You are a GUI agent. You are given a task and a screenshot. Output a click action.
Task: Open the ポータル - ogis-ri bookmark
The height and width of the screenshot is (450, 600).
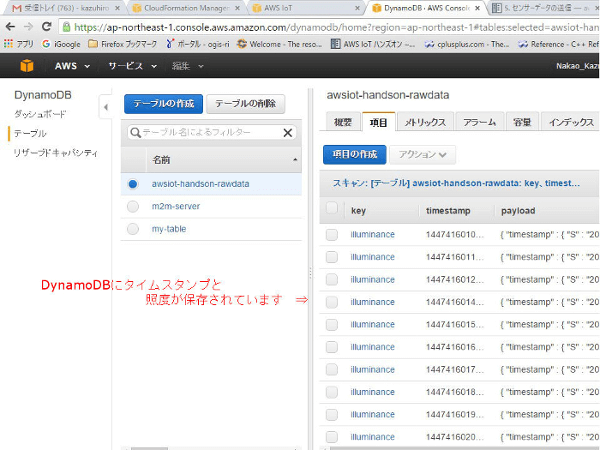[197, 44]
